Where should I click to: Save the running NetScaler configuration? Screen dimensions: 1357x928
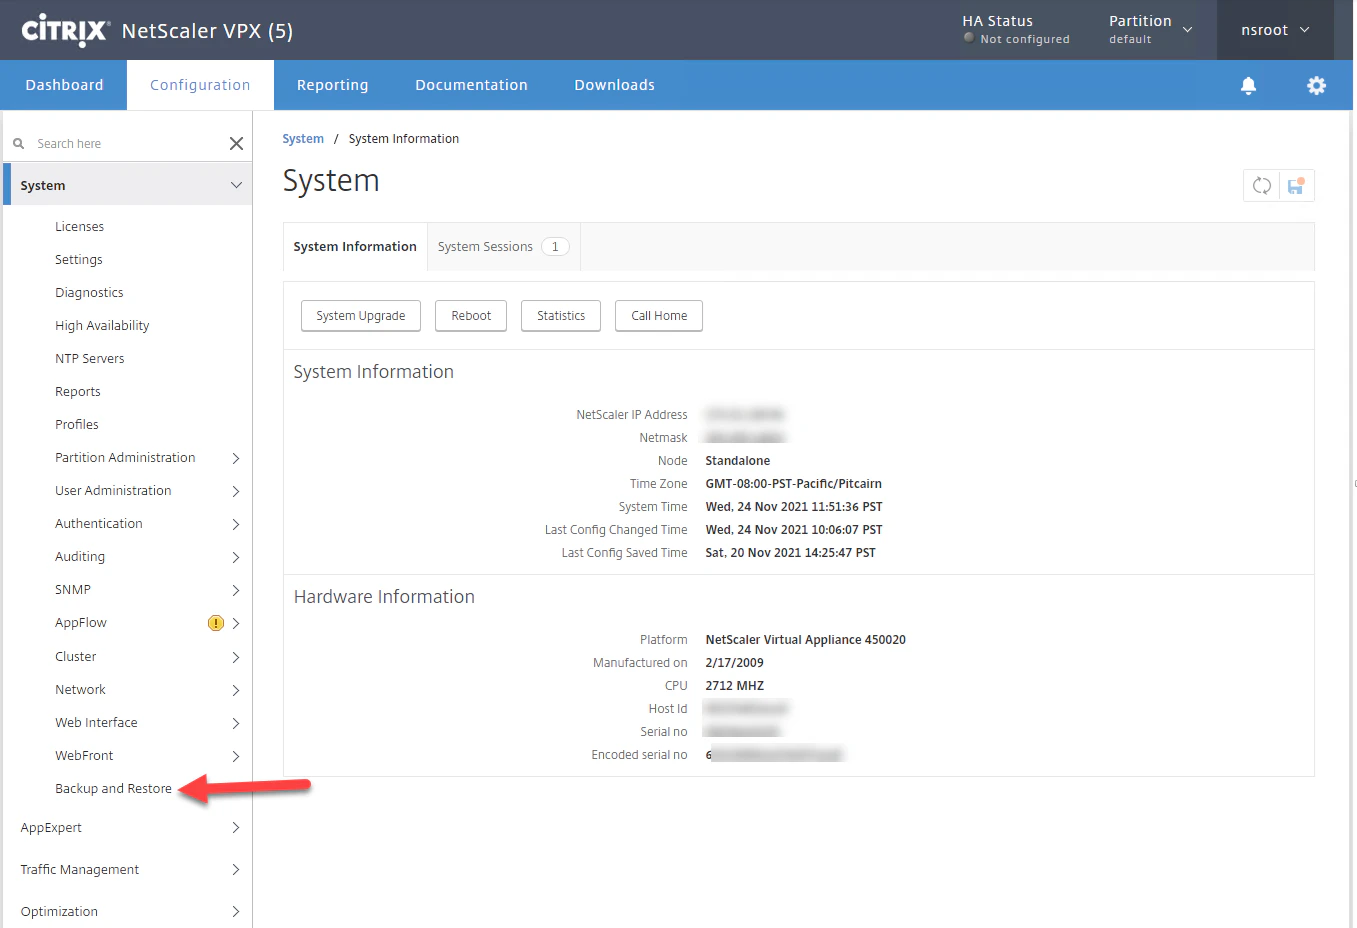click(1296, 185)
